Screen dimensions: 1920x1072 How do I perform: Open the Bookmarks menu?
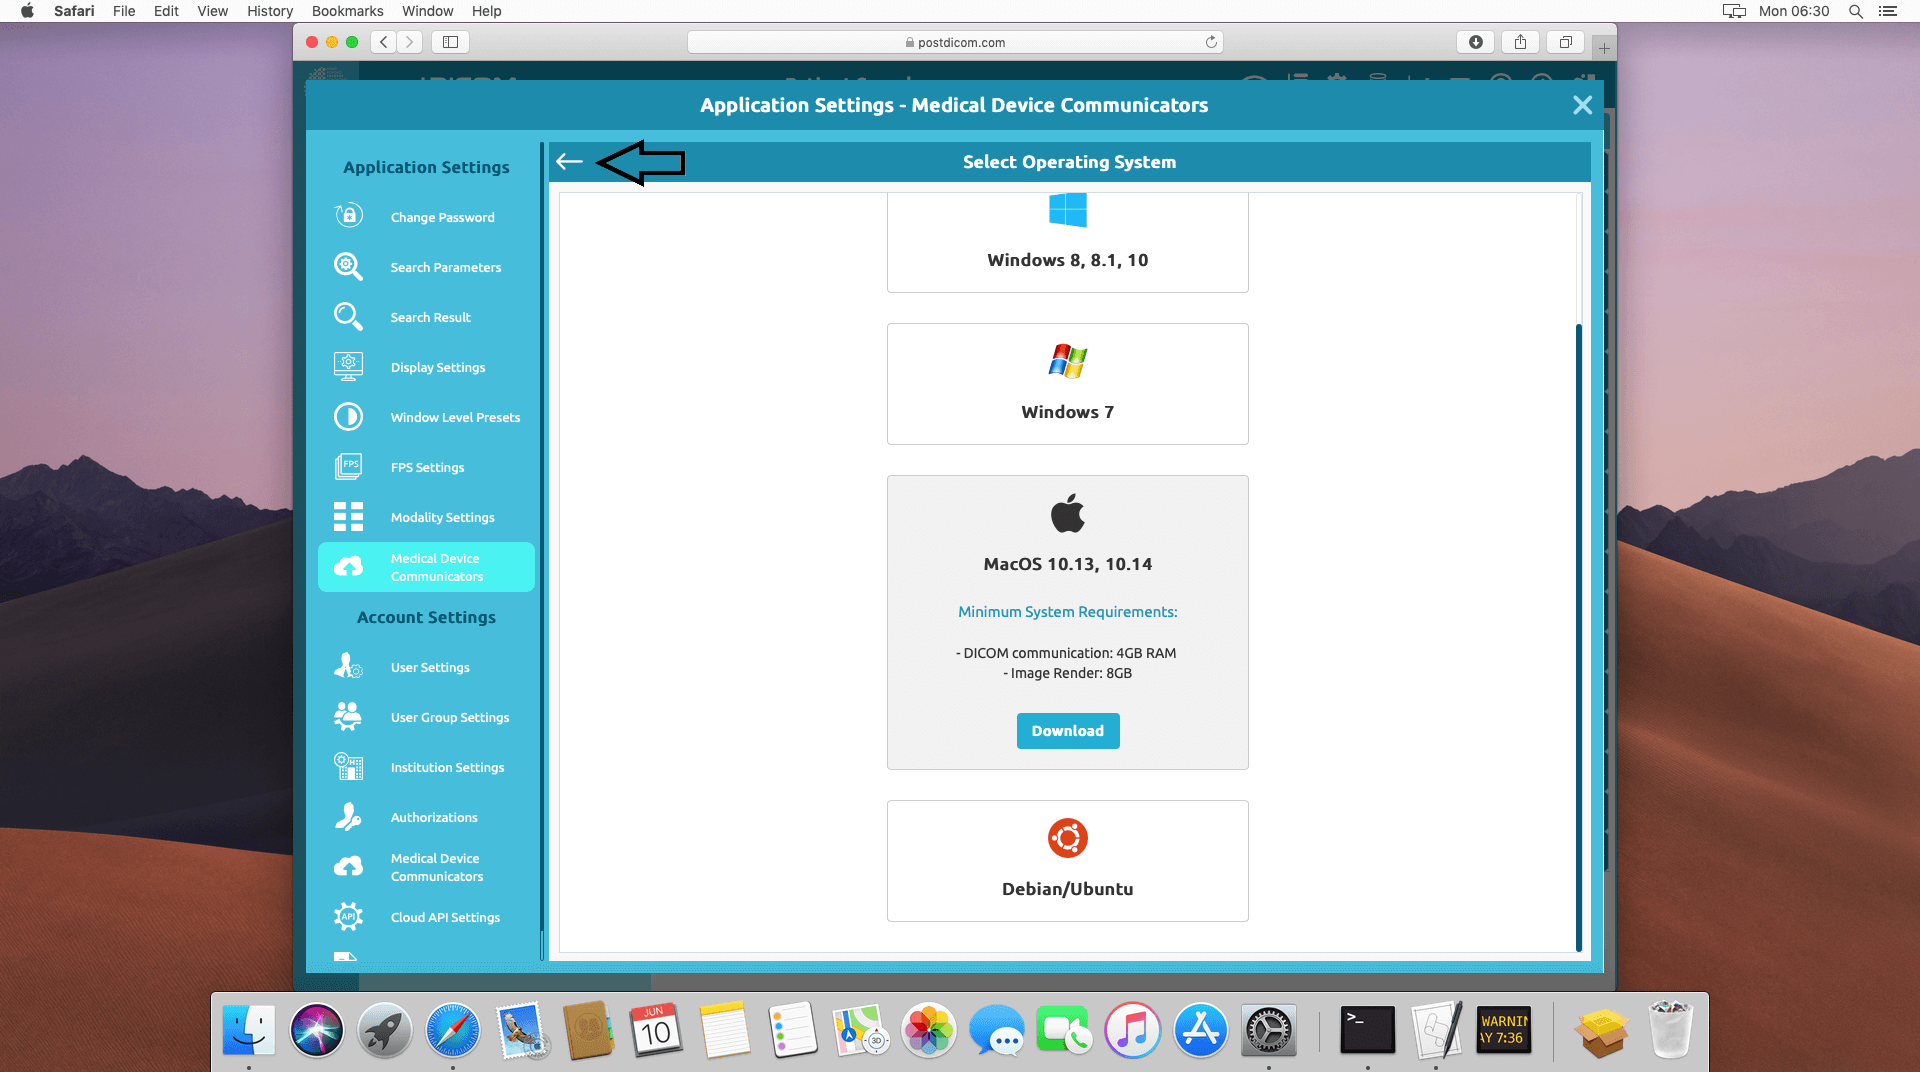[x=347, y=11]
